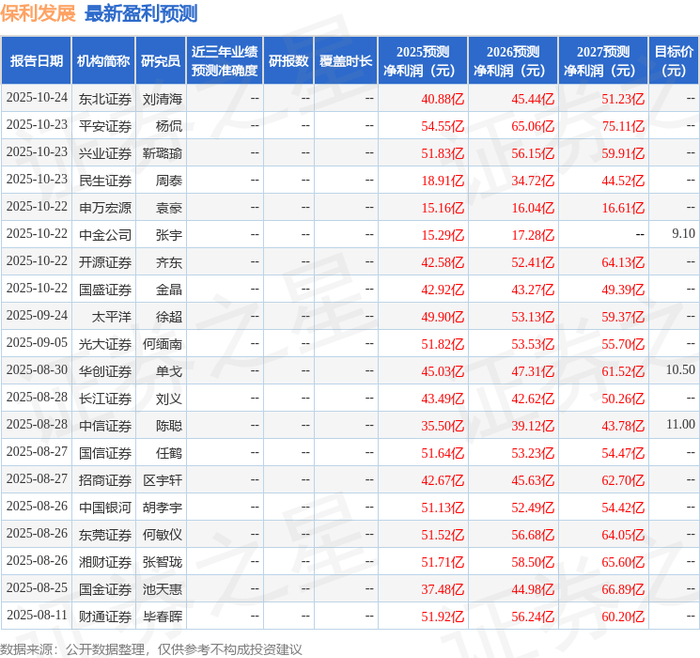The width and height of the screenshot is (700, 658).
Task: Click the 60.20亿 forecast value
Action: point(623,616)
